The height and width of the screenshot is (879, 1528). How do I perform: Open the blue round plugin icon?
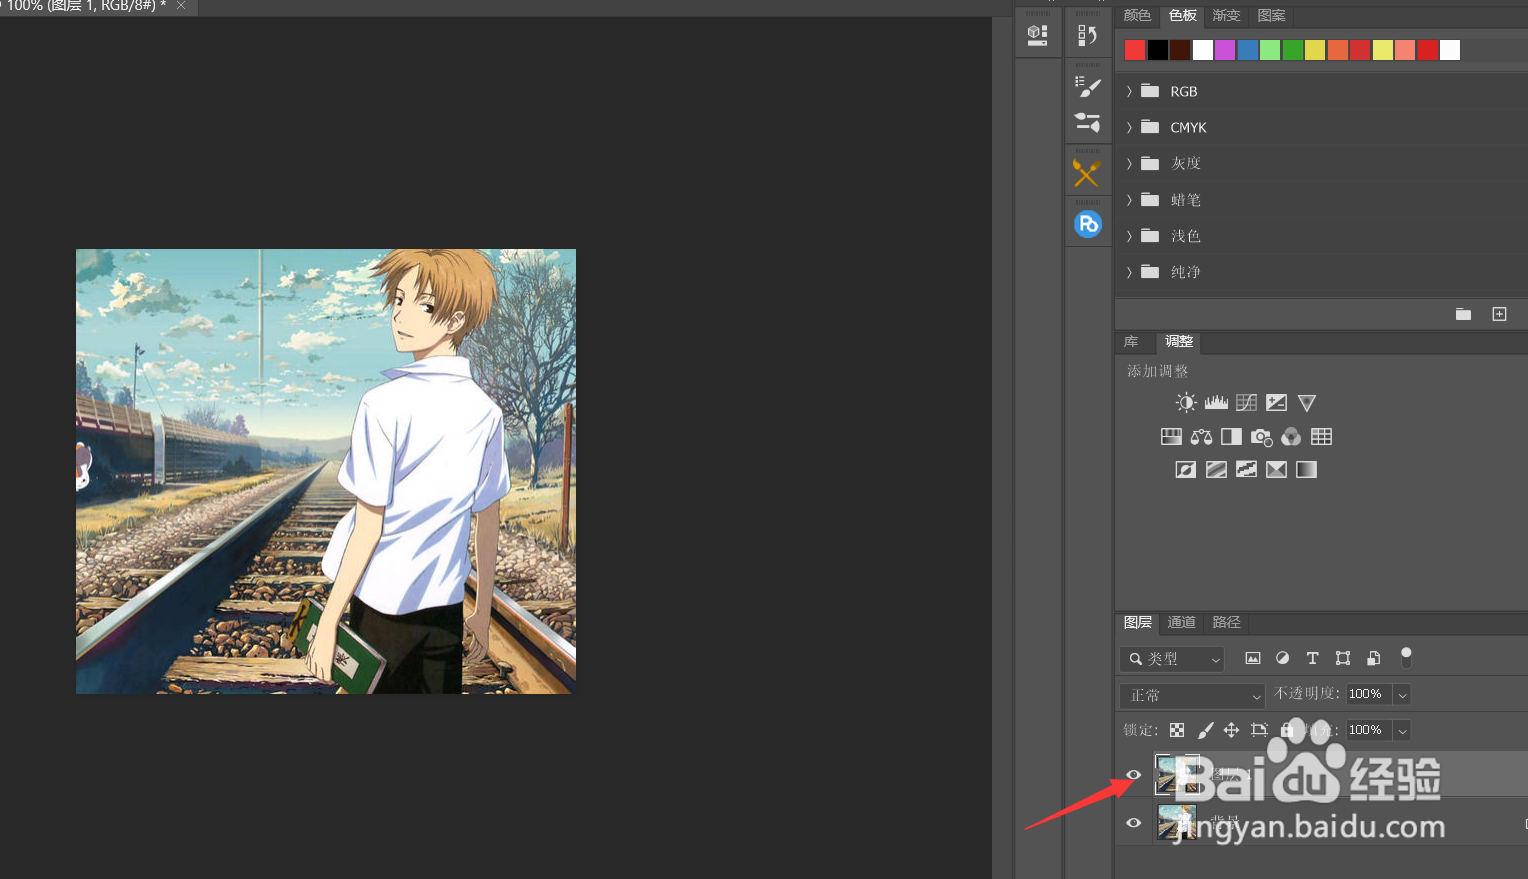tap(1087, 224)
